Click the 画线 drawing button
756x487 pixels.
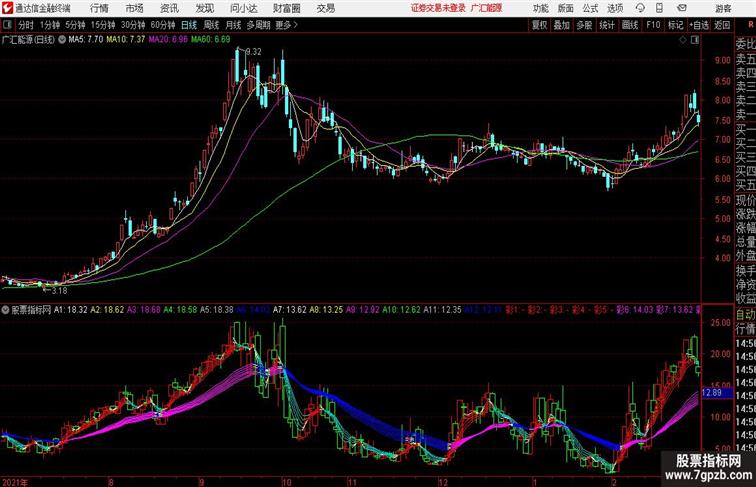click(630, 25)
